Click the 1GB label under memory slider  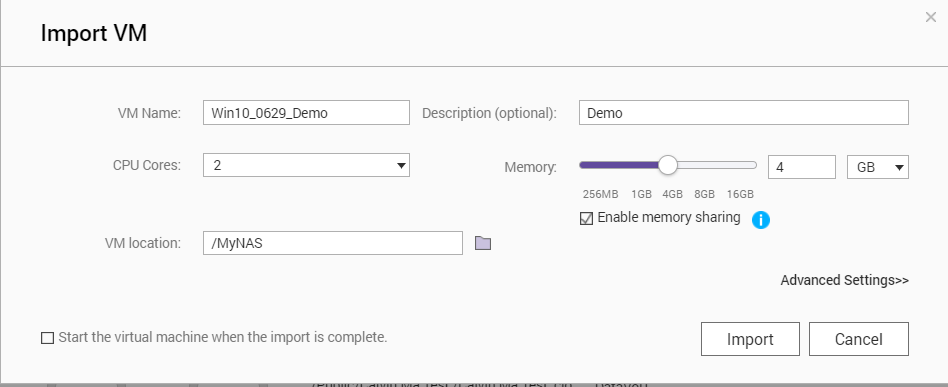(641, 195)
